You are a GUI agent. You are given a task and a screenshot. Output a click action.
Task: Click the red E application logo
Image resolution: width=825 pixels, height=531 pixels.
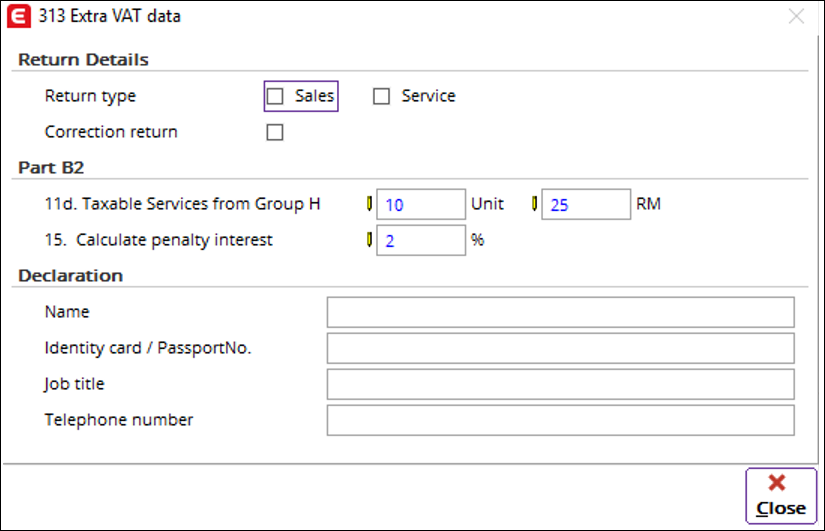coord(17,16)
